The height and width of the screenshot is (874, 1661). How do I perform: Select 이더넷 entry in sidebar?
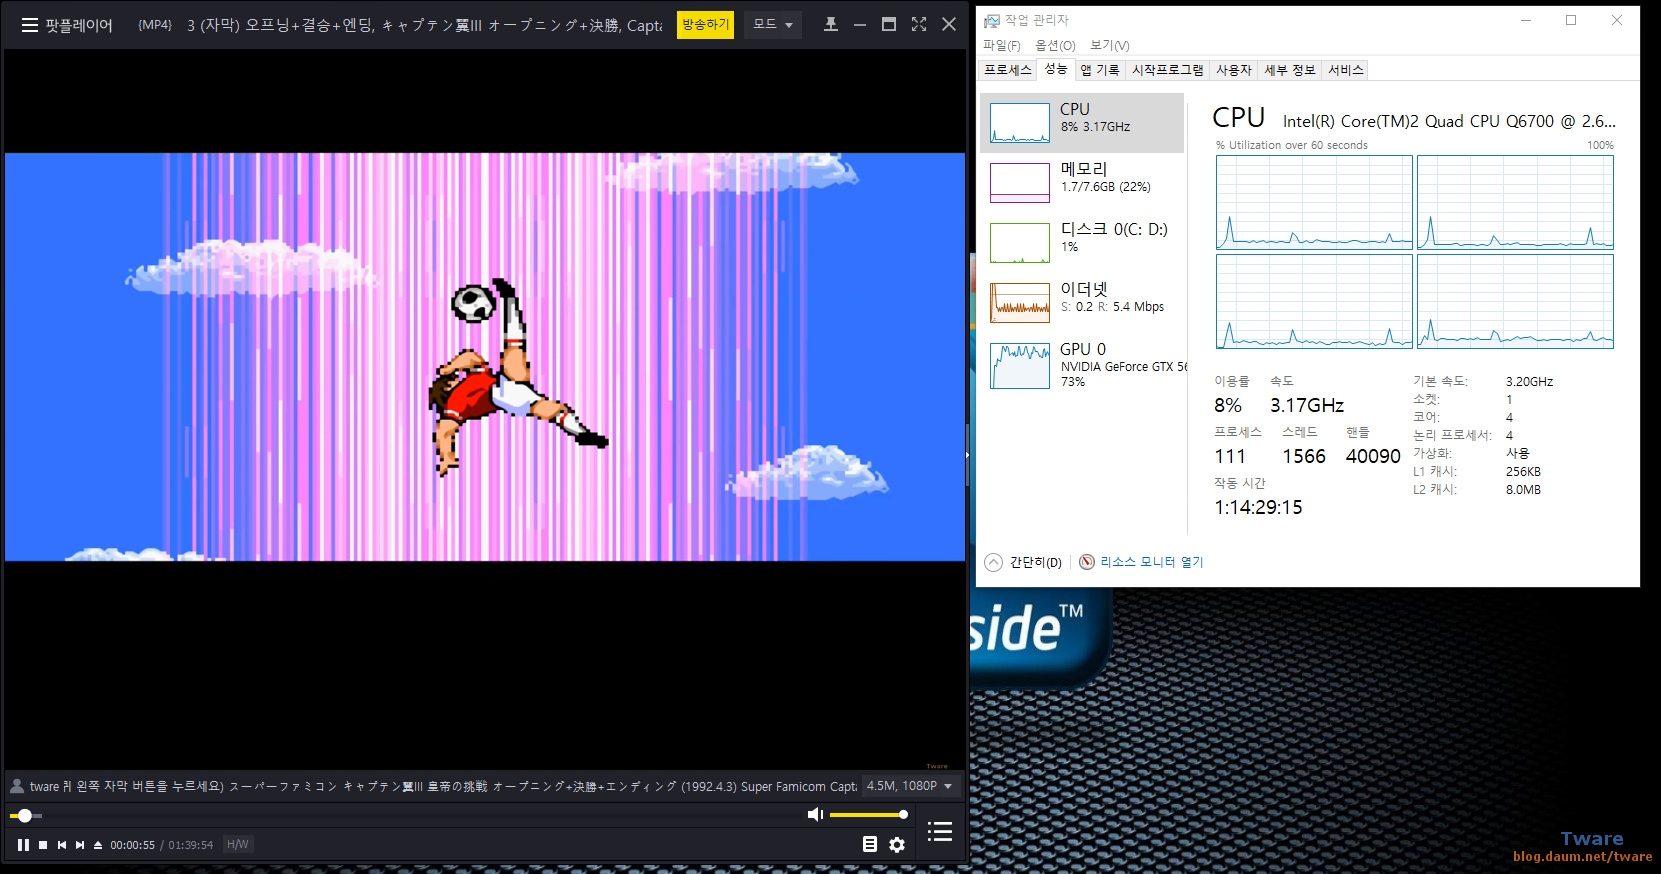click(x=1082, y=303)
